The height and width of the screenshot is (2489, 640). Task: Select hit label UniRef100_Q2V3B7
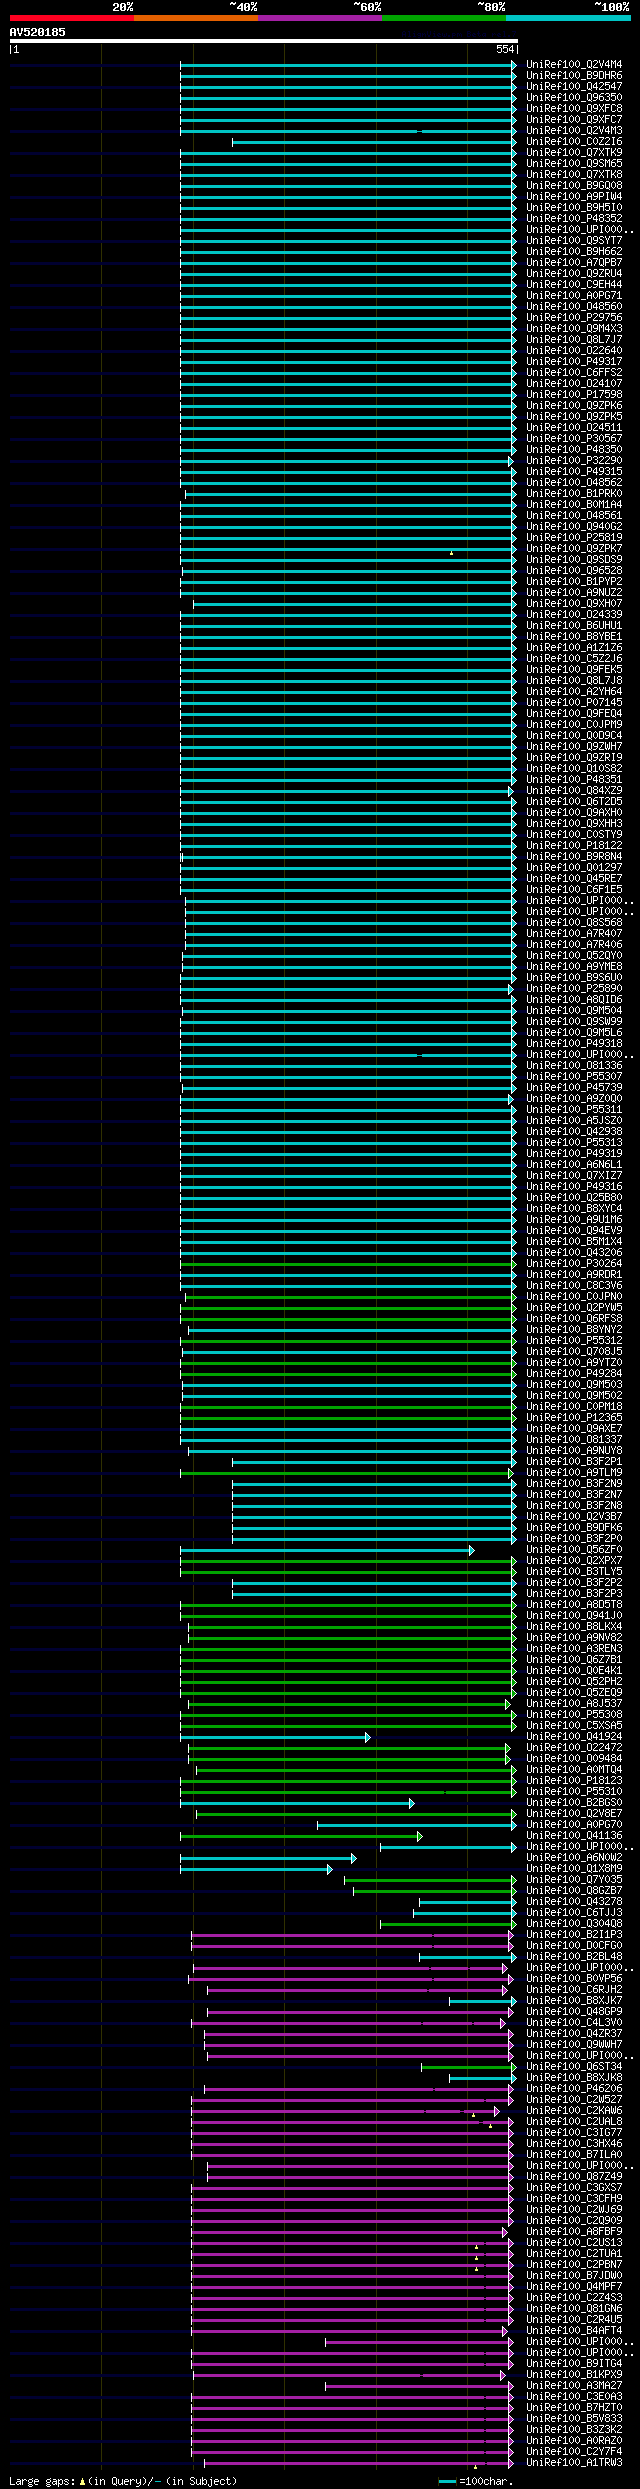click(x=574, y=1517)
